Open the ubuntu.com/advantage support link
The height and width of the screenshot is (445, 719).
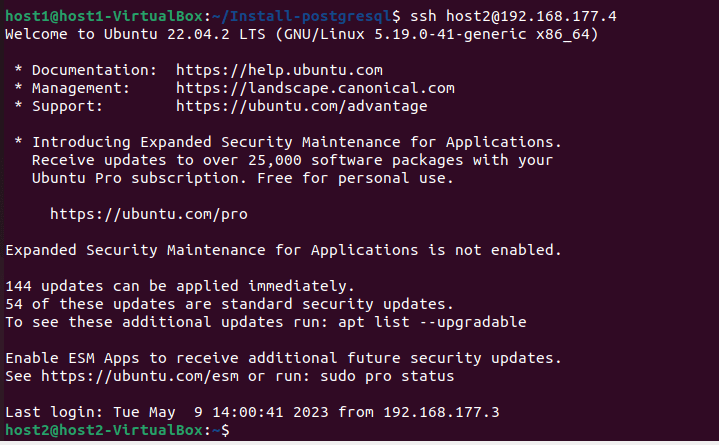click(x=302, y=106)
